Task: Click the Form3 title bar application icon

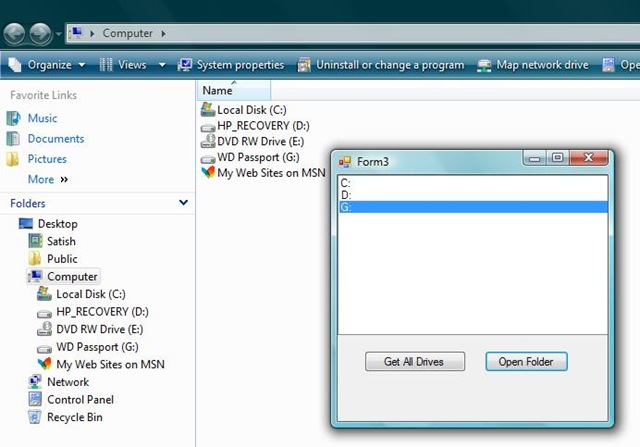Action: 345,162
